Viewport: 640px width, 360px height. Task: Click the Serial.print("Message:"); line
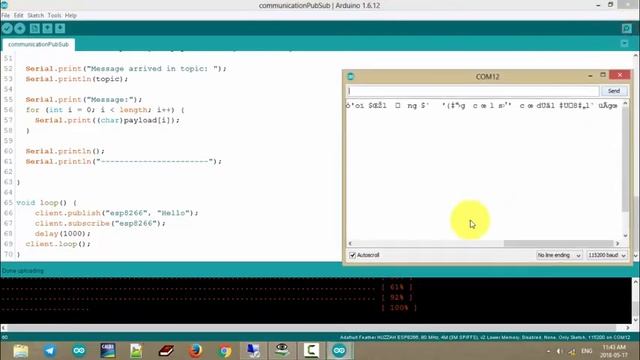pyautogui.click(x=84, y=100)
